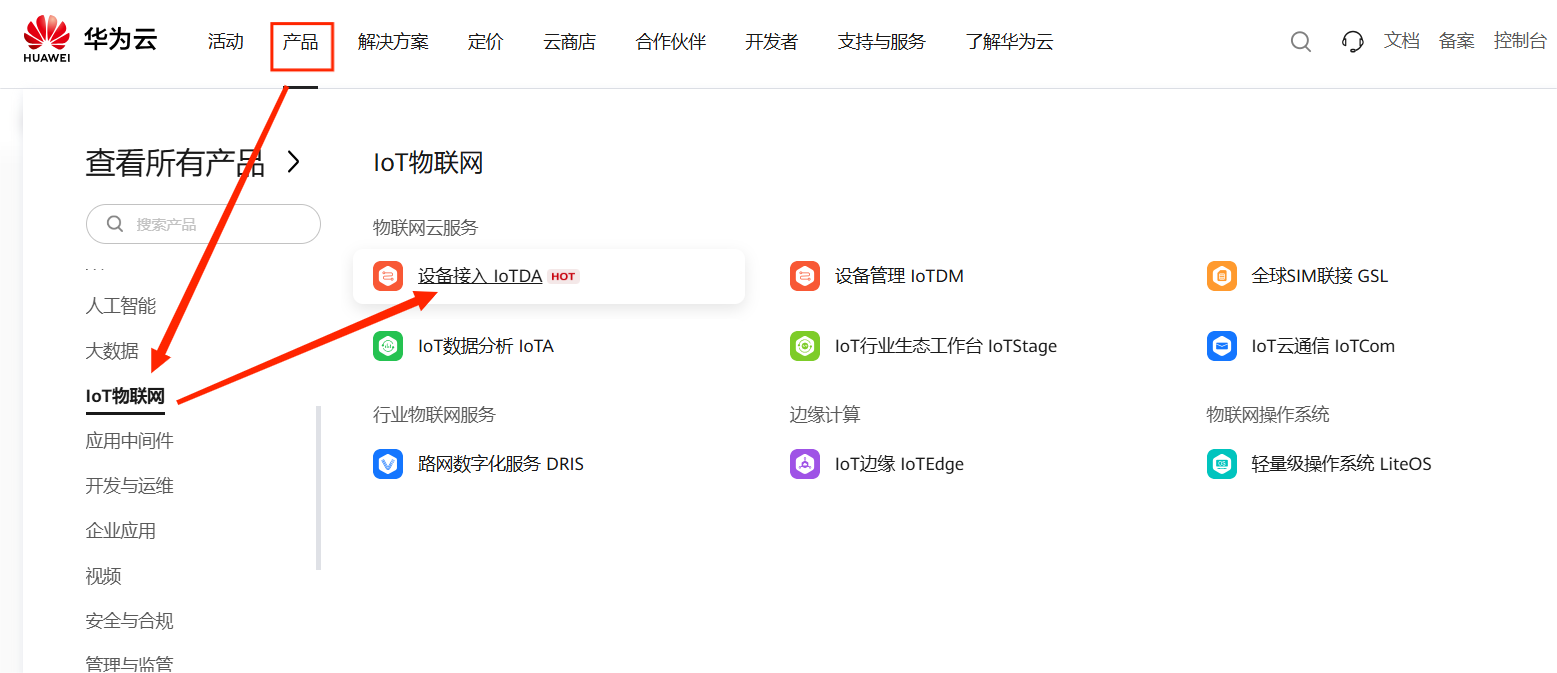Viewport: 1557px width, 673px height.
Task: Click the 设备管理 IoTDM product icon
Action: tap(805, 276)
